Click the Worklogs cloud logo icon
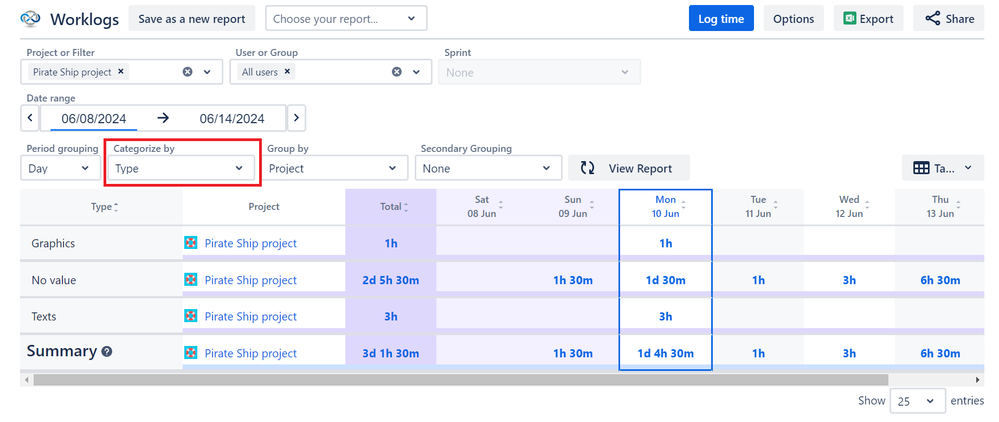Image resolution: width=999 pixels, height=422 pixels. [30, 18]
